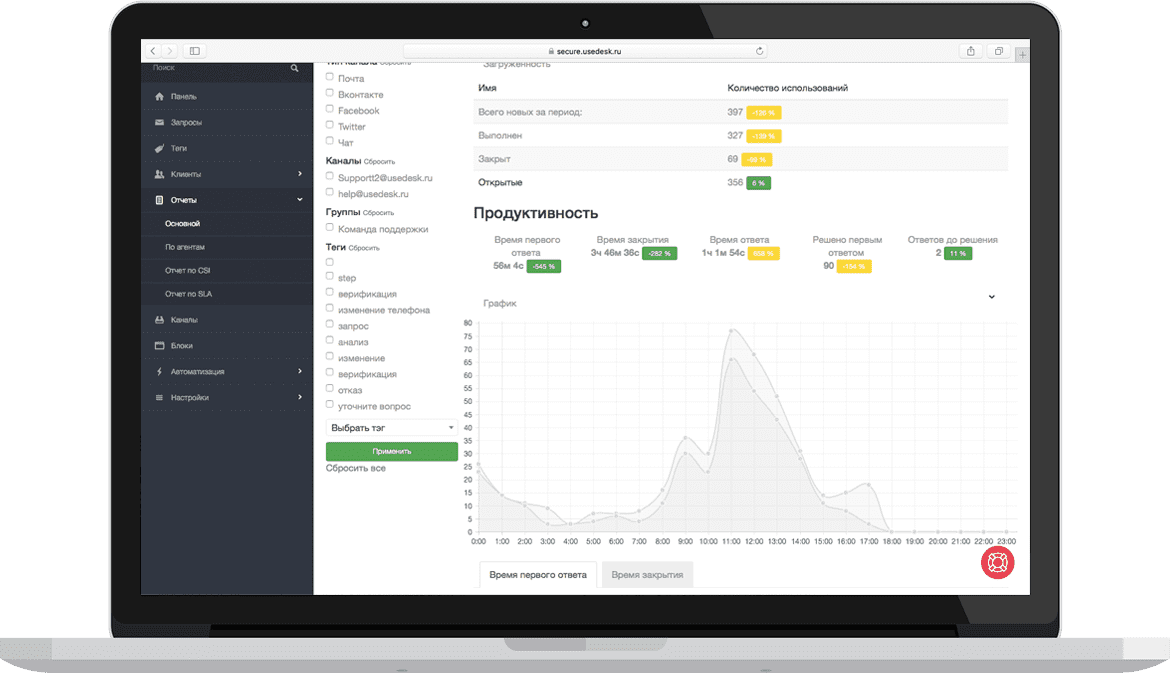Click the chart peak point at 11:00
Image resolution: width=1170 pixels, height=673 pixels.
[732, 330]
